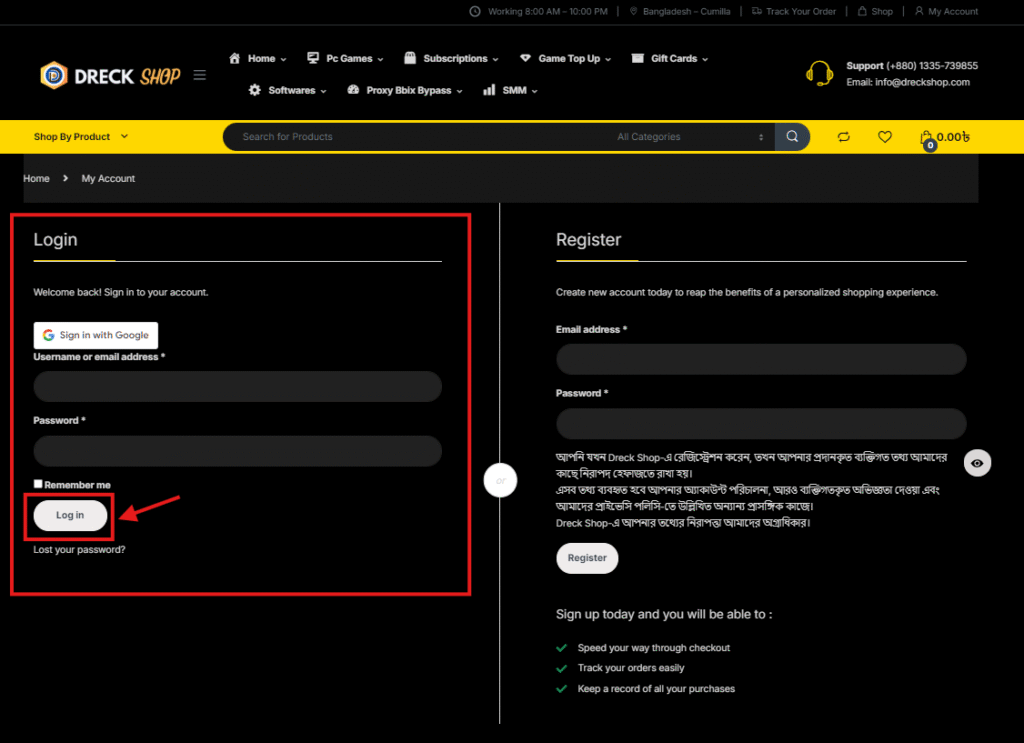Expand the Softwares dropdown menu
This screenshot has height=743, width=1024.
click(323, 91)
